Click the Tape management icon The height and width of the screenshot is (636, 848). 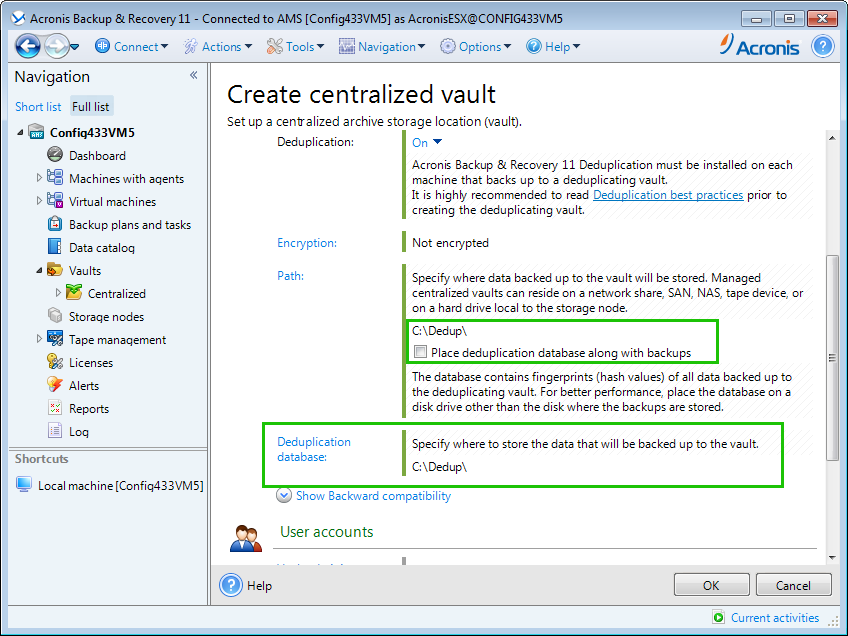(55, 339)
